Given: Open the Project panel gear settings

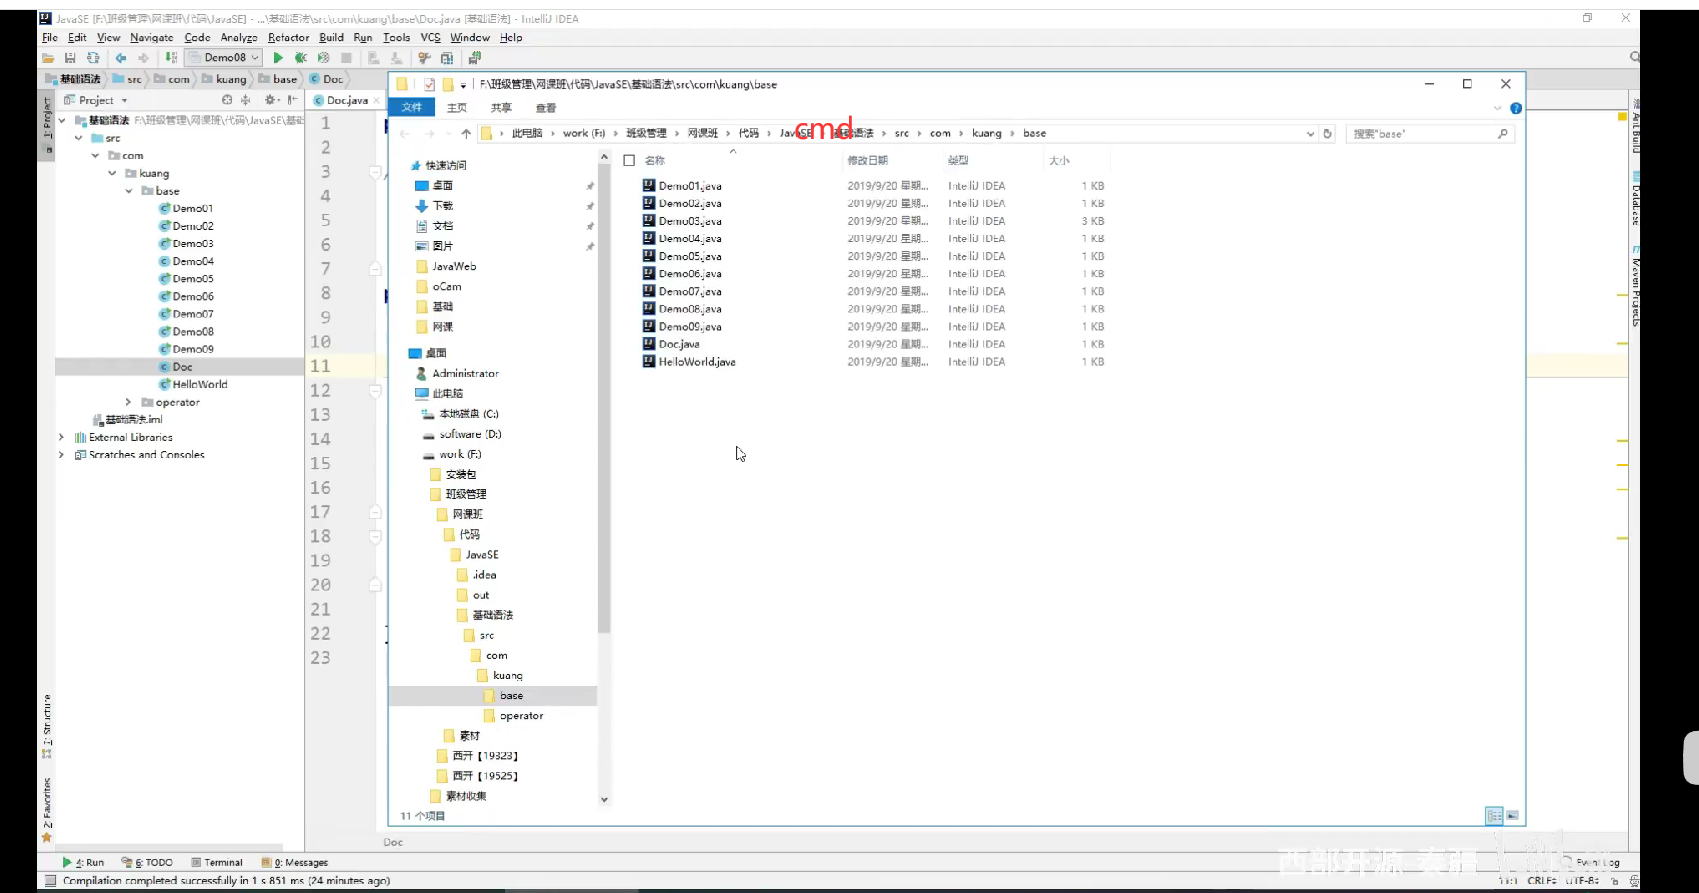Looking at the screenshot, I should 271,100.
